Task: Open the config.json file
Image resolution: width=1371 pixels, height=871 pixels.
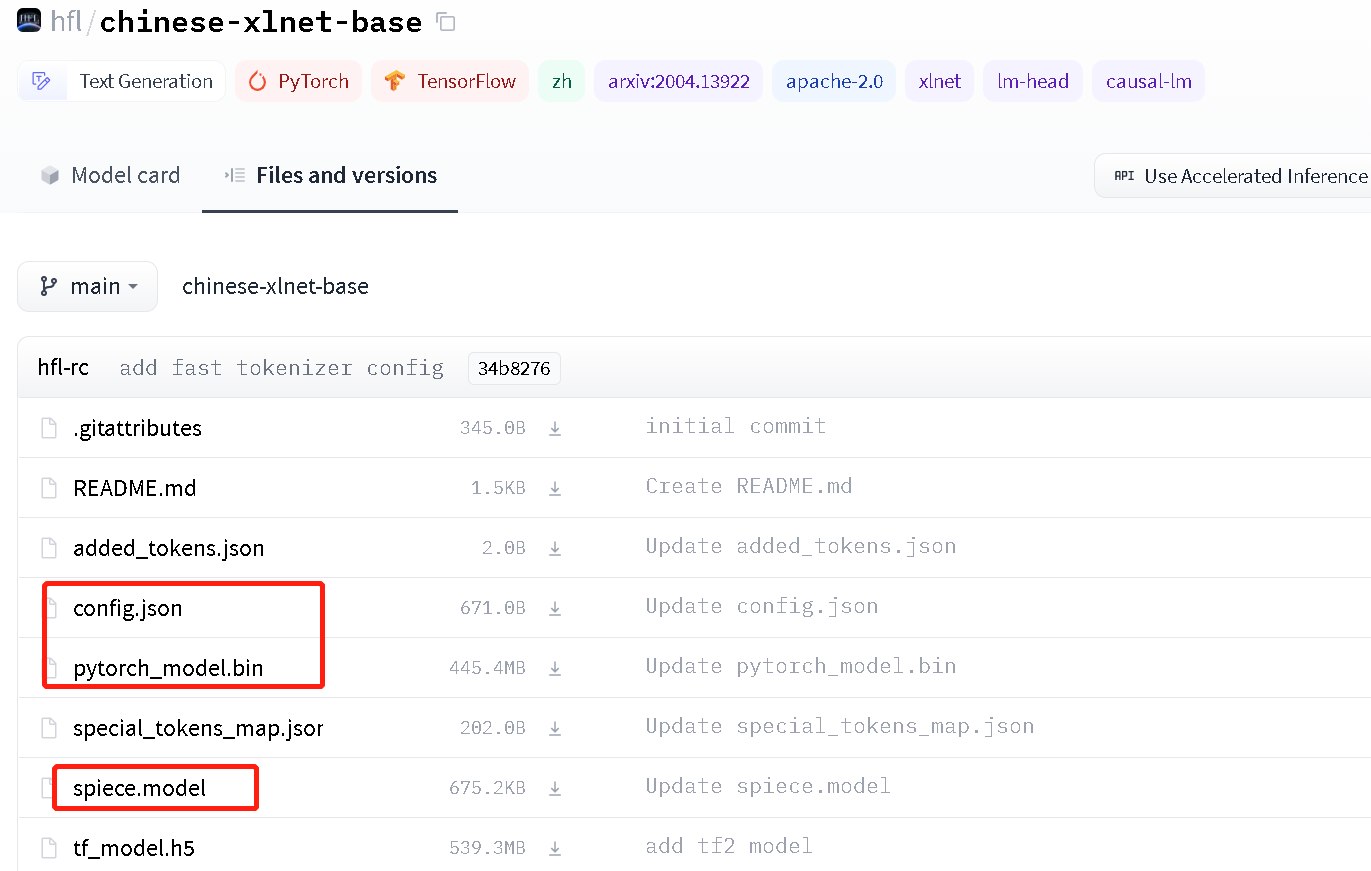Action: (127, 609)
